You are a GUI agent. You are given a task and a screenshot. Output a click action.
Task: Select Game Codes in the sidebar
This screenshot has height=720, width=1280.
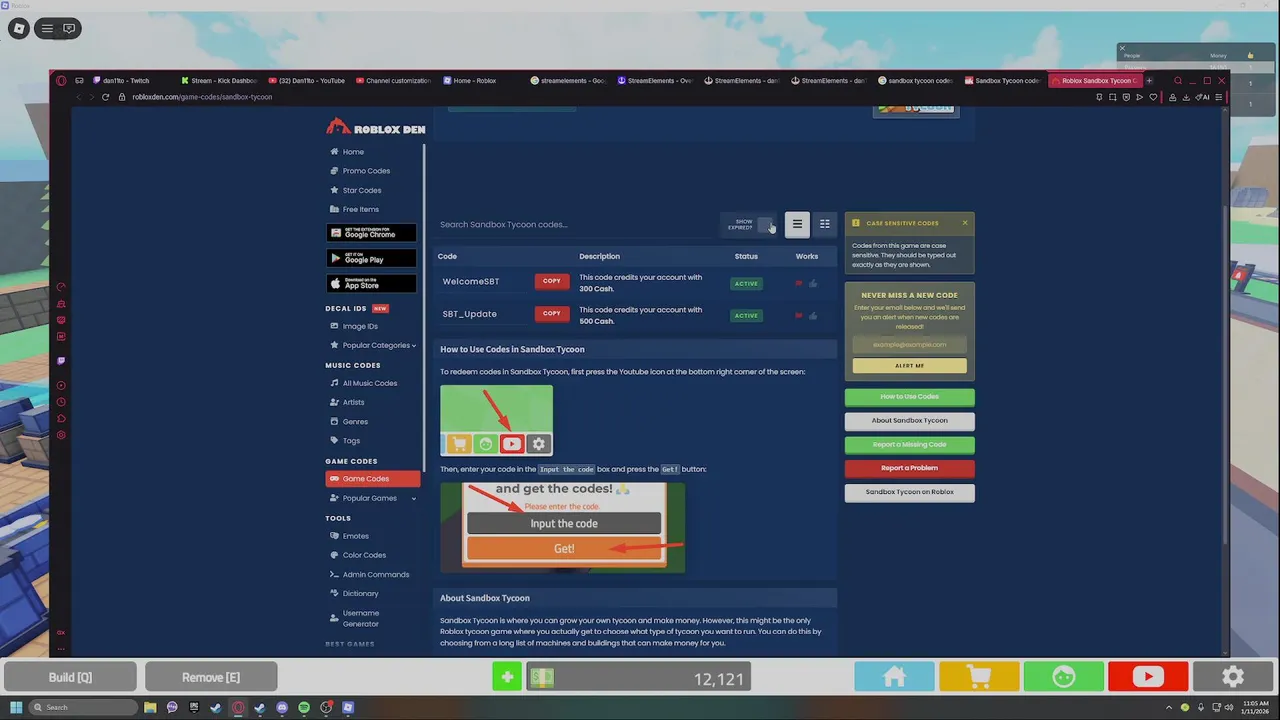pyautogui.click(x=372, y=479)
